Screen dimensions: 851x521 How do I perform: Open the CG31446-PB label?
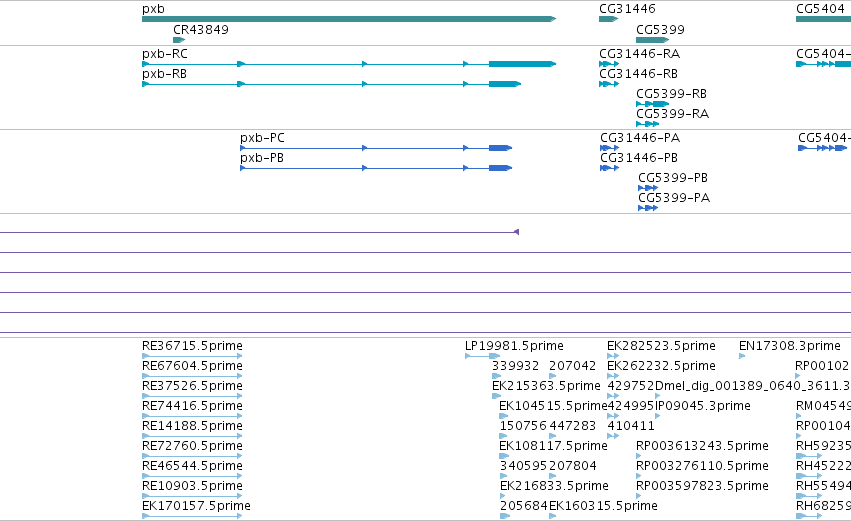pos(639,158)
